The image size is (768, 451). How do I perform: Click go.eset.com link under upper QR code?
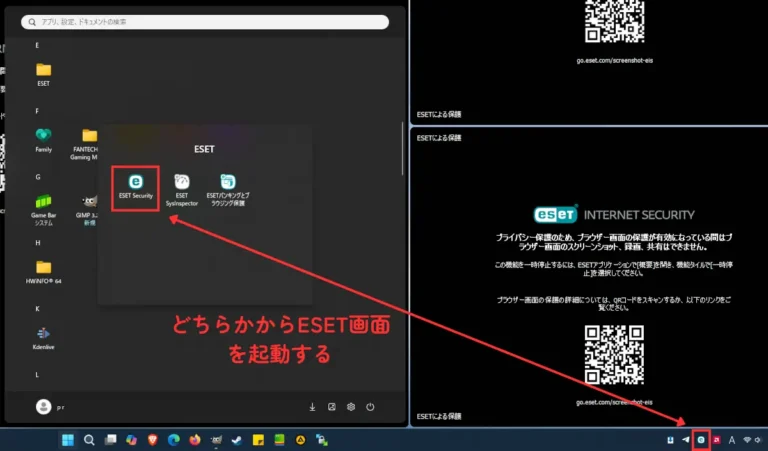click(614, 61)
